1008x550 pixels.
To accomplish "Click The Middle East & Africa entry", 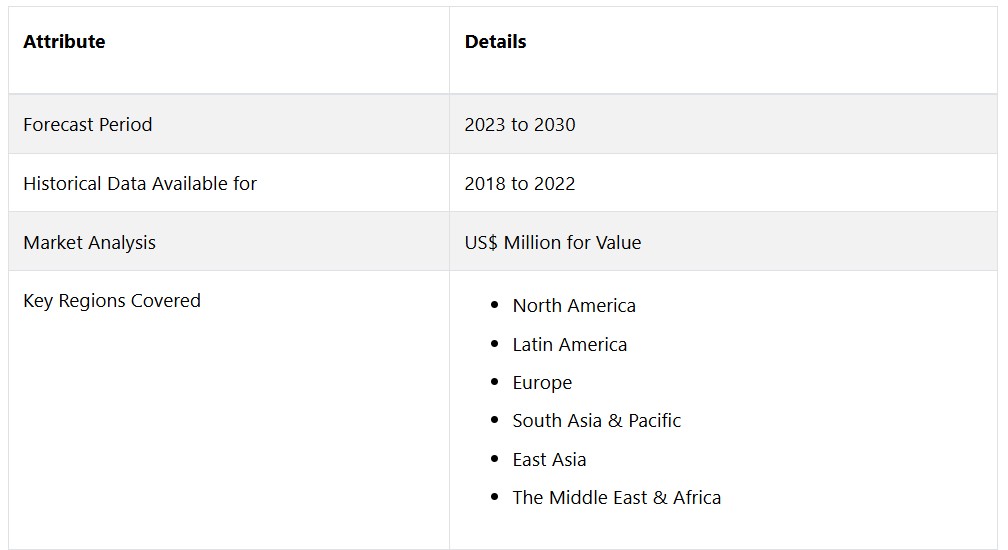I will click(x=617, y=498).
